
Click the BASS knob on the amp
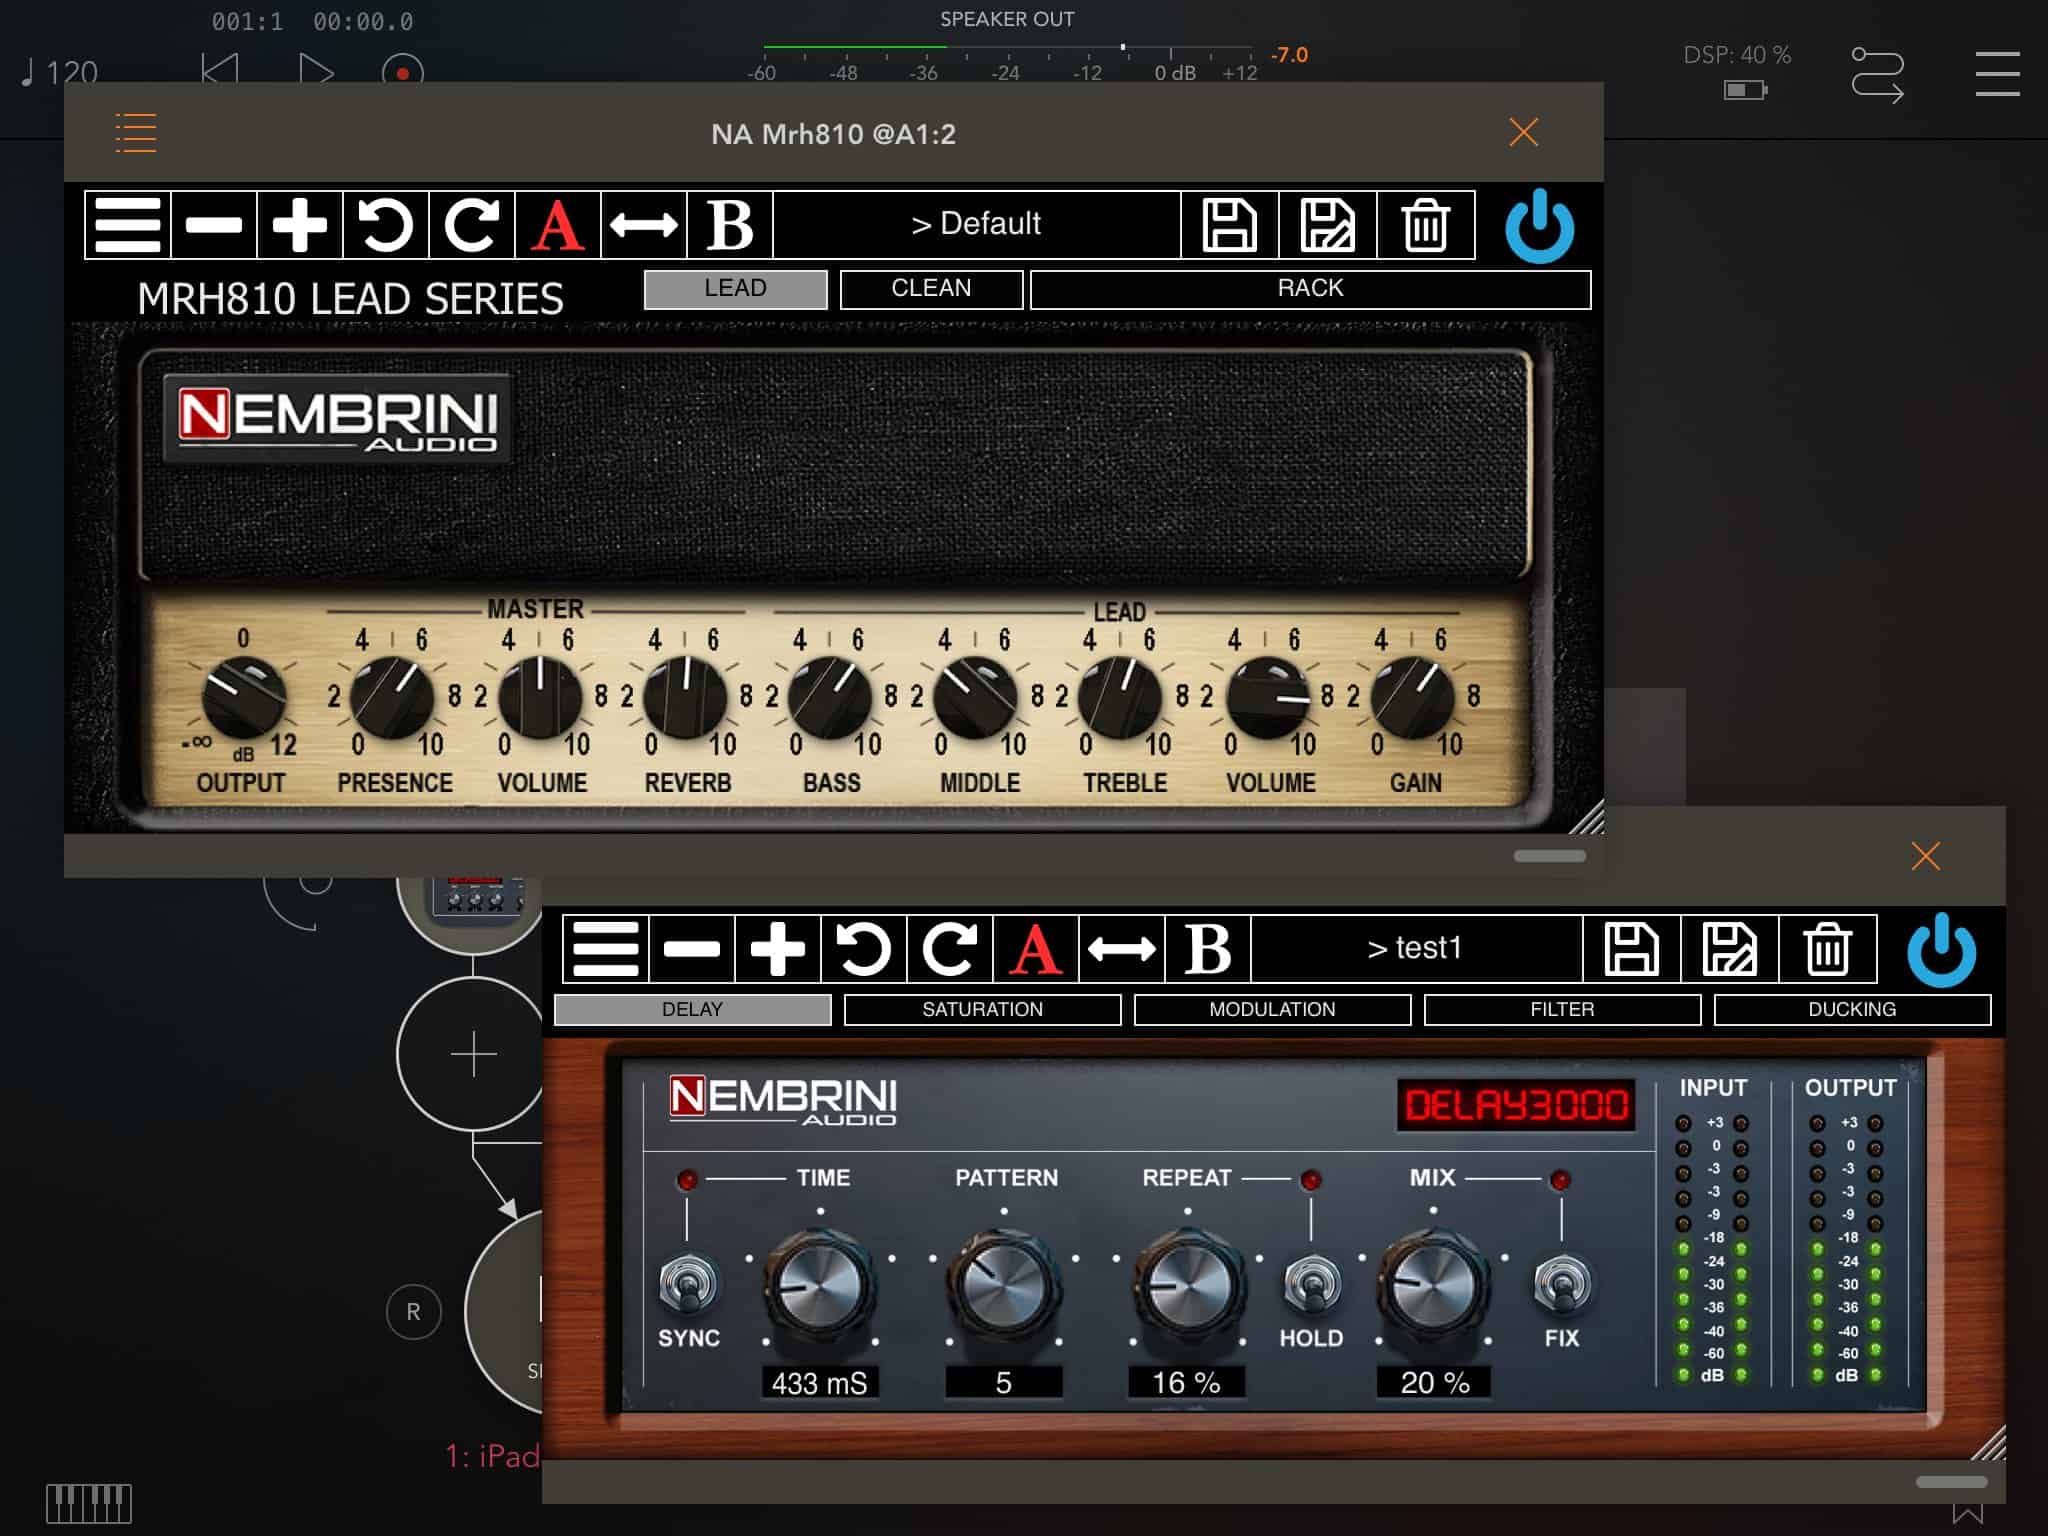pos(830,698)
